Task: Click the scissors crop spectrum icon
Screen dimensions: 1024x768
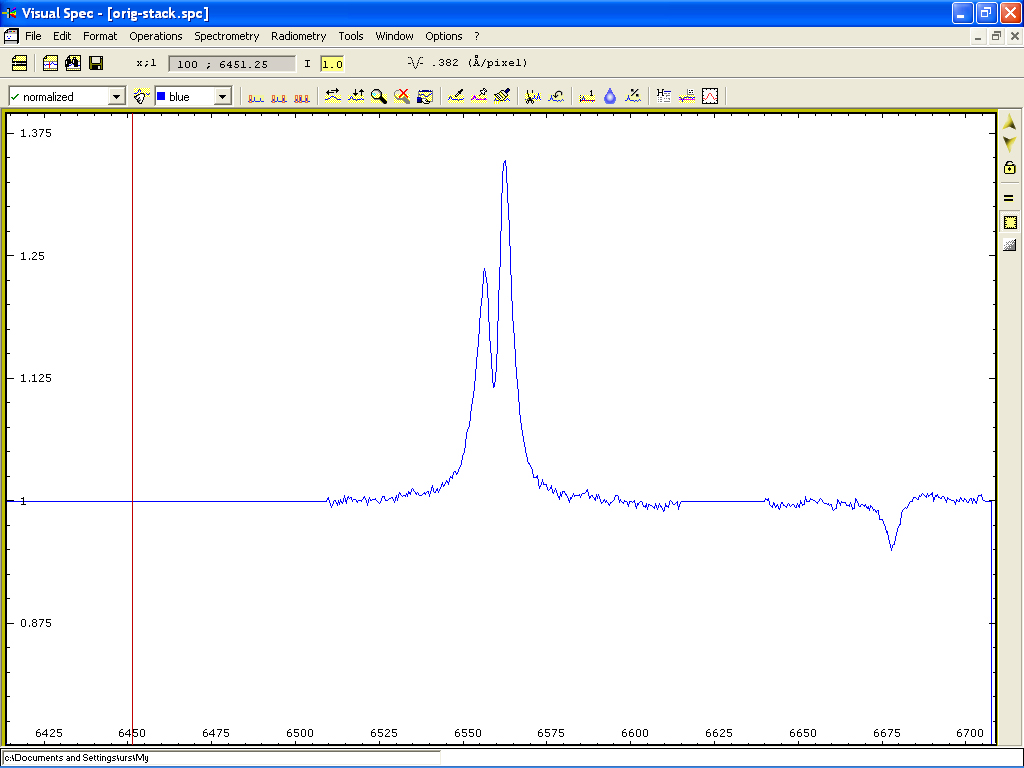Action: coord(533,96)
